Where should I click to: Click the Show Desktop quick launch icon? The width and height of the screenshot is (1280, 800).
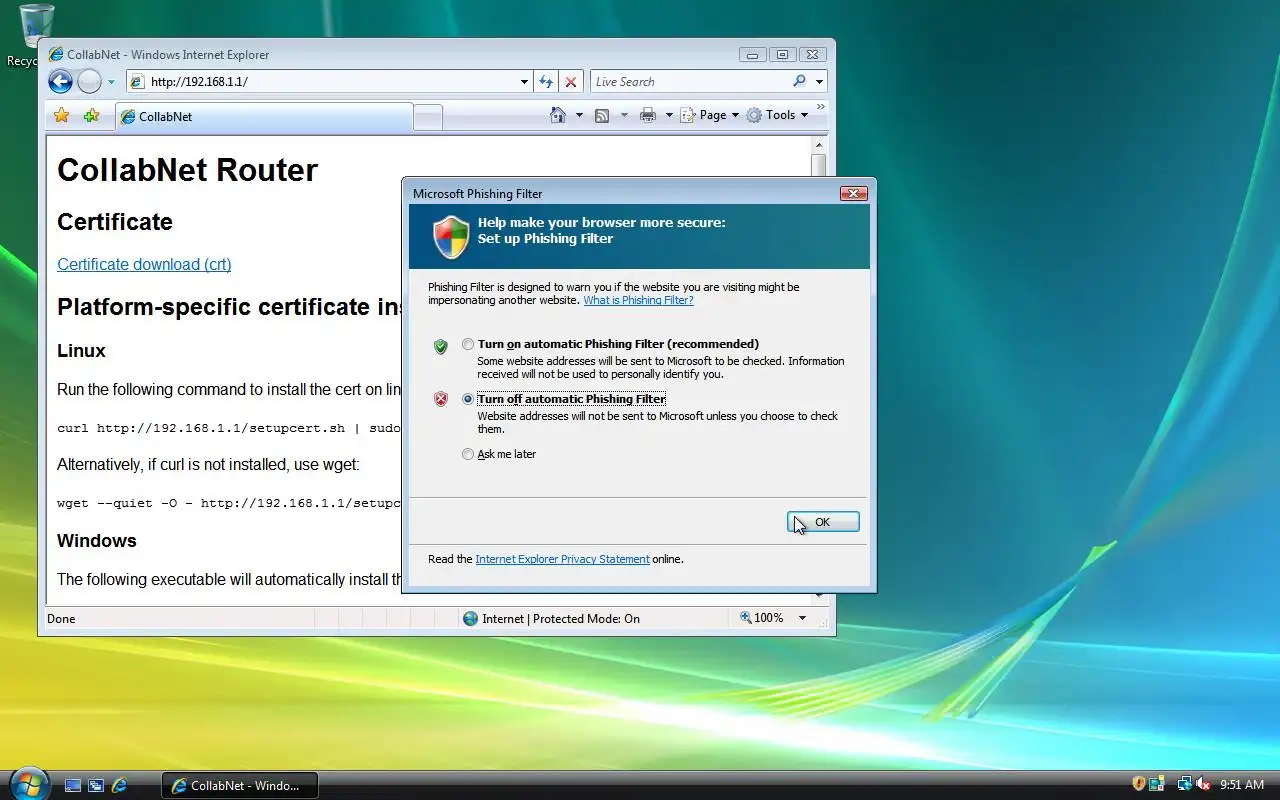(73, 786)
